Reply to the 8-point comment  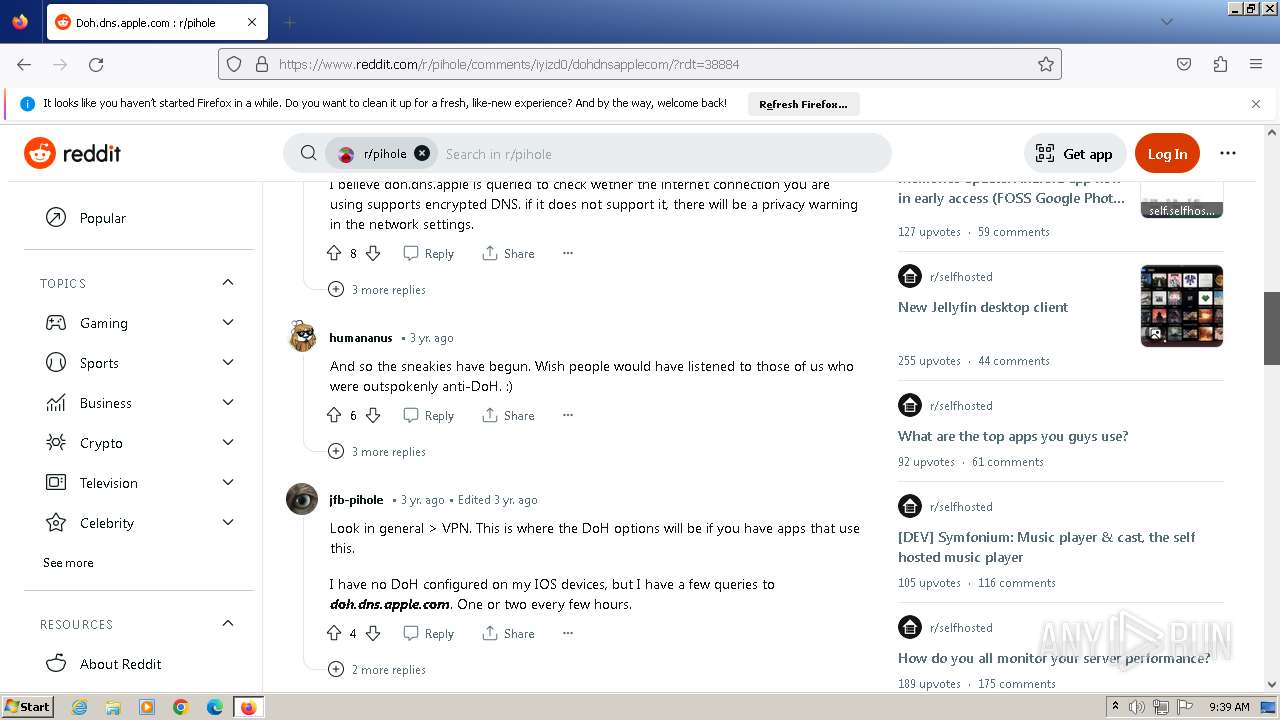tap(428, 254)
